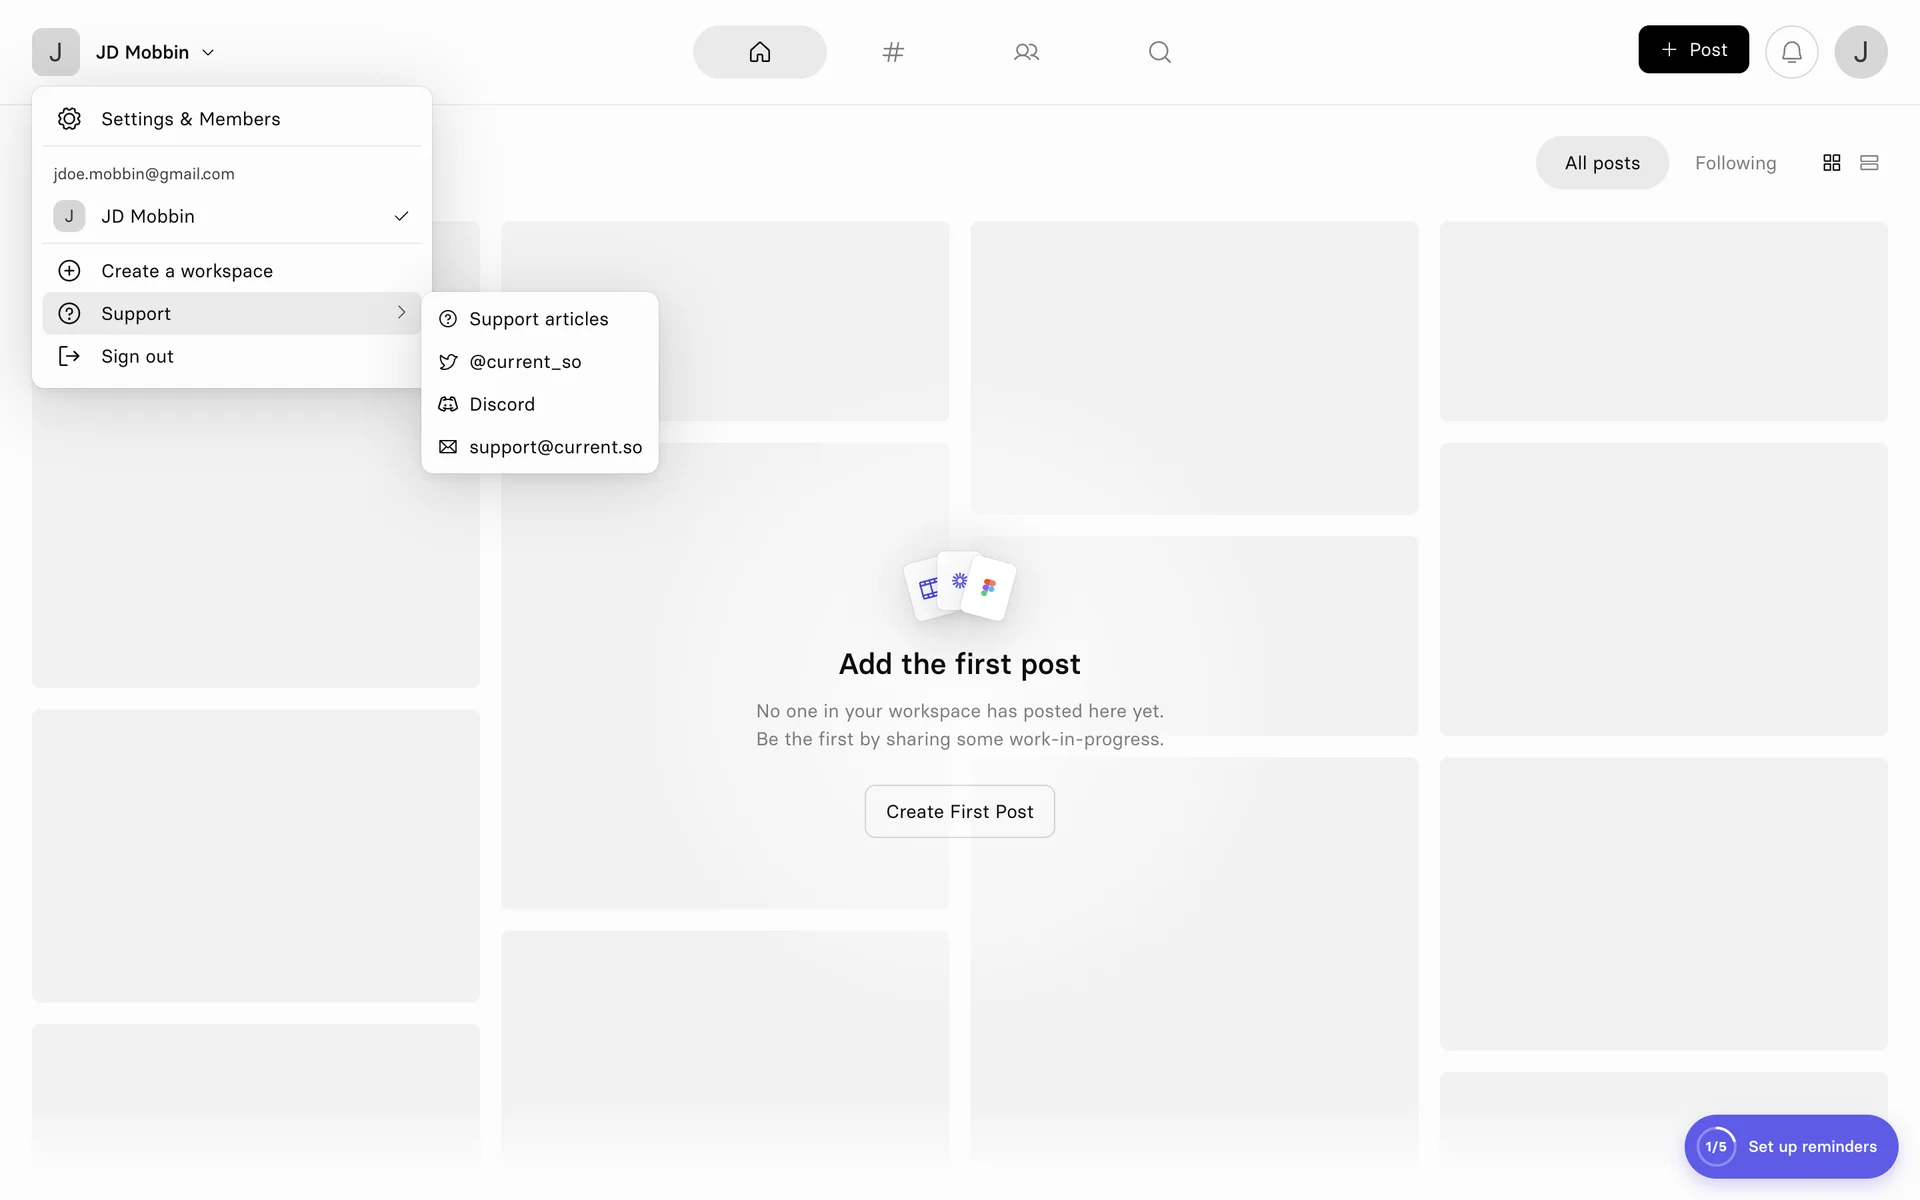This screenshot has height=1200, width=1920.
Task: Open Settings & Members
Action: point(190,119)
